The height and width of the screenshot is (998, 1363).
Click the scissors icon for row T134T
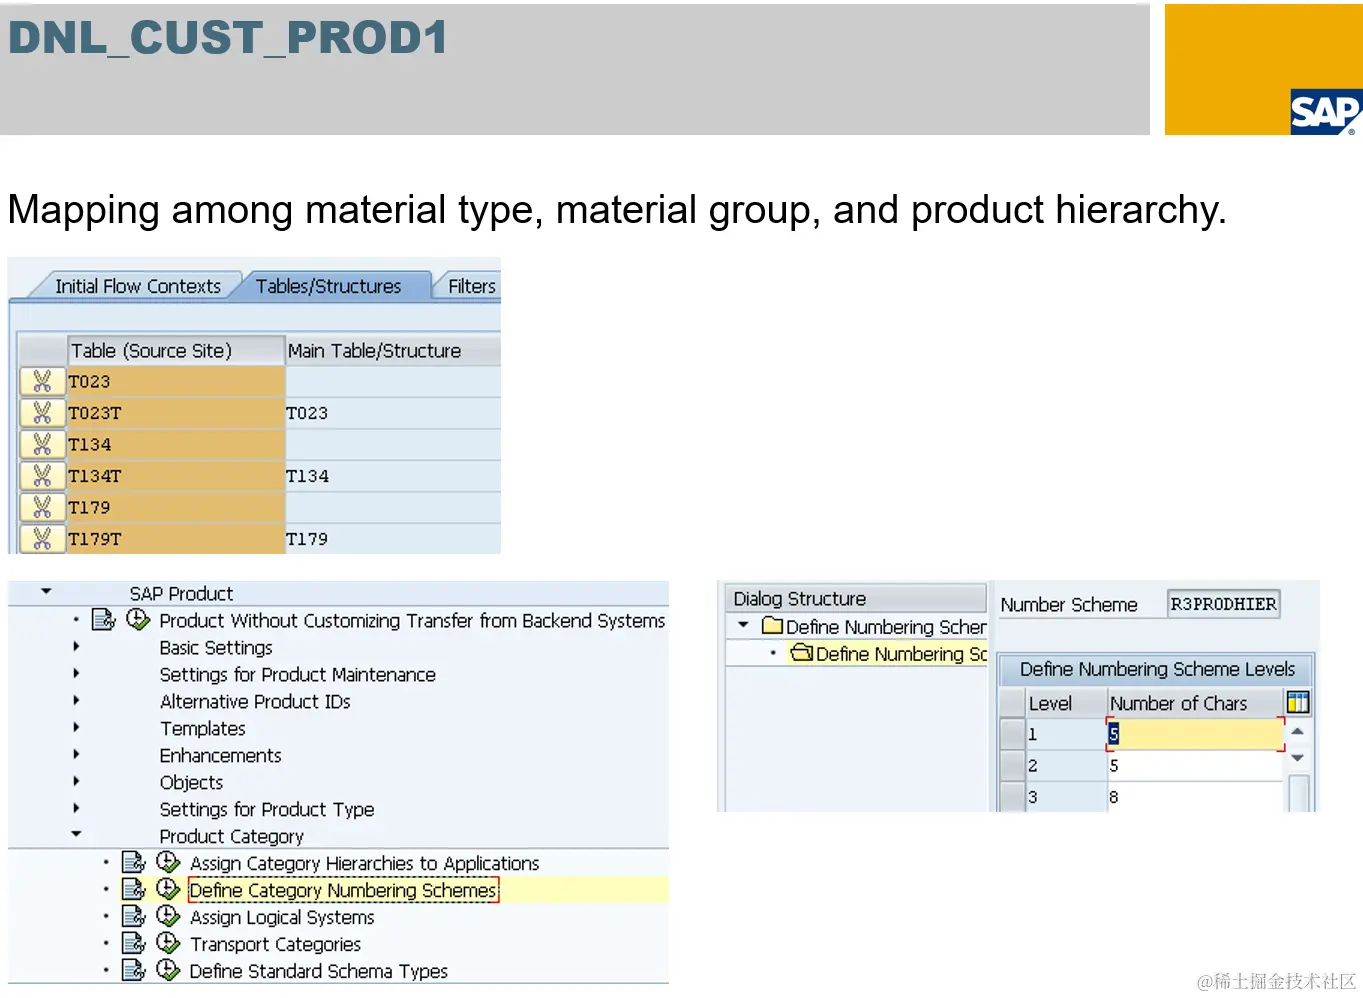coord(42,475)
